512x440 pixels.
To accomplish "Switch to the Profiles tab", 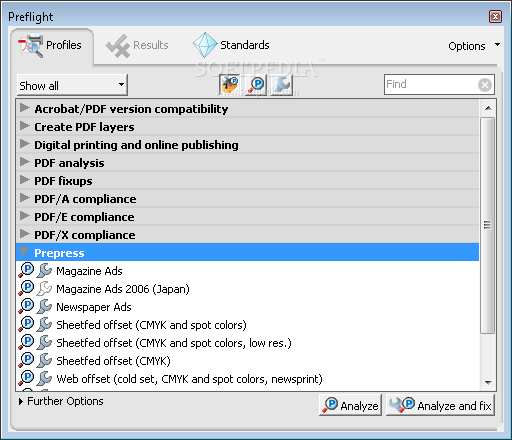I will pyautogui.click(x=52, y=45).
